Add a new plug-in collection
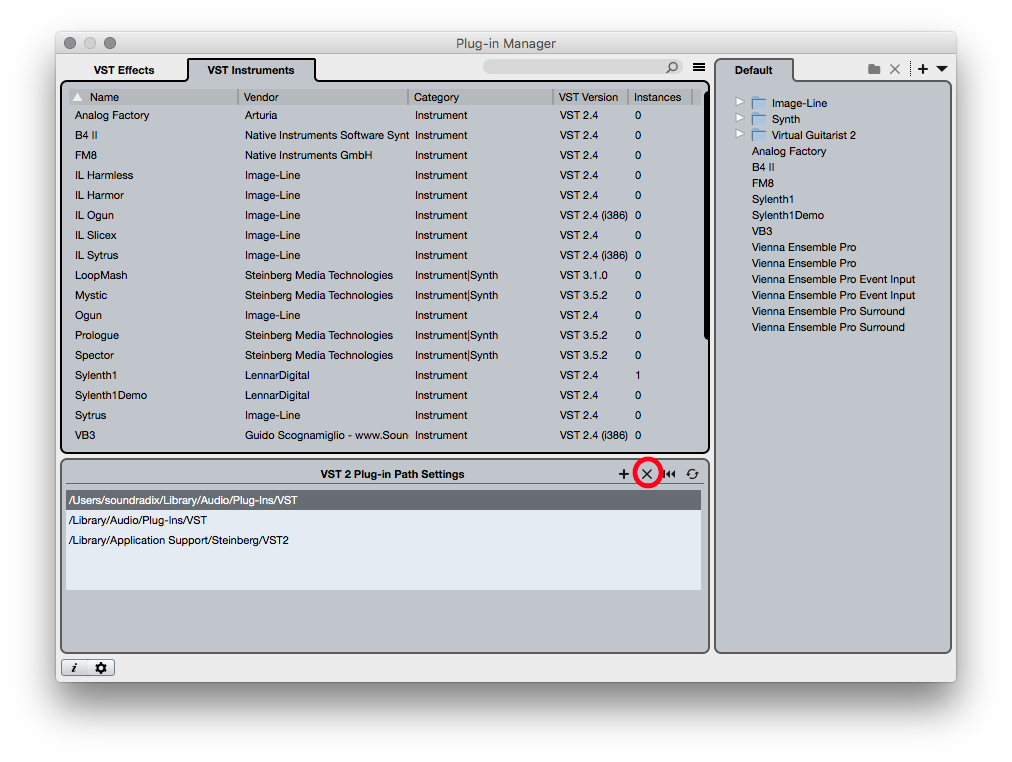 (x=923, y=69)
